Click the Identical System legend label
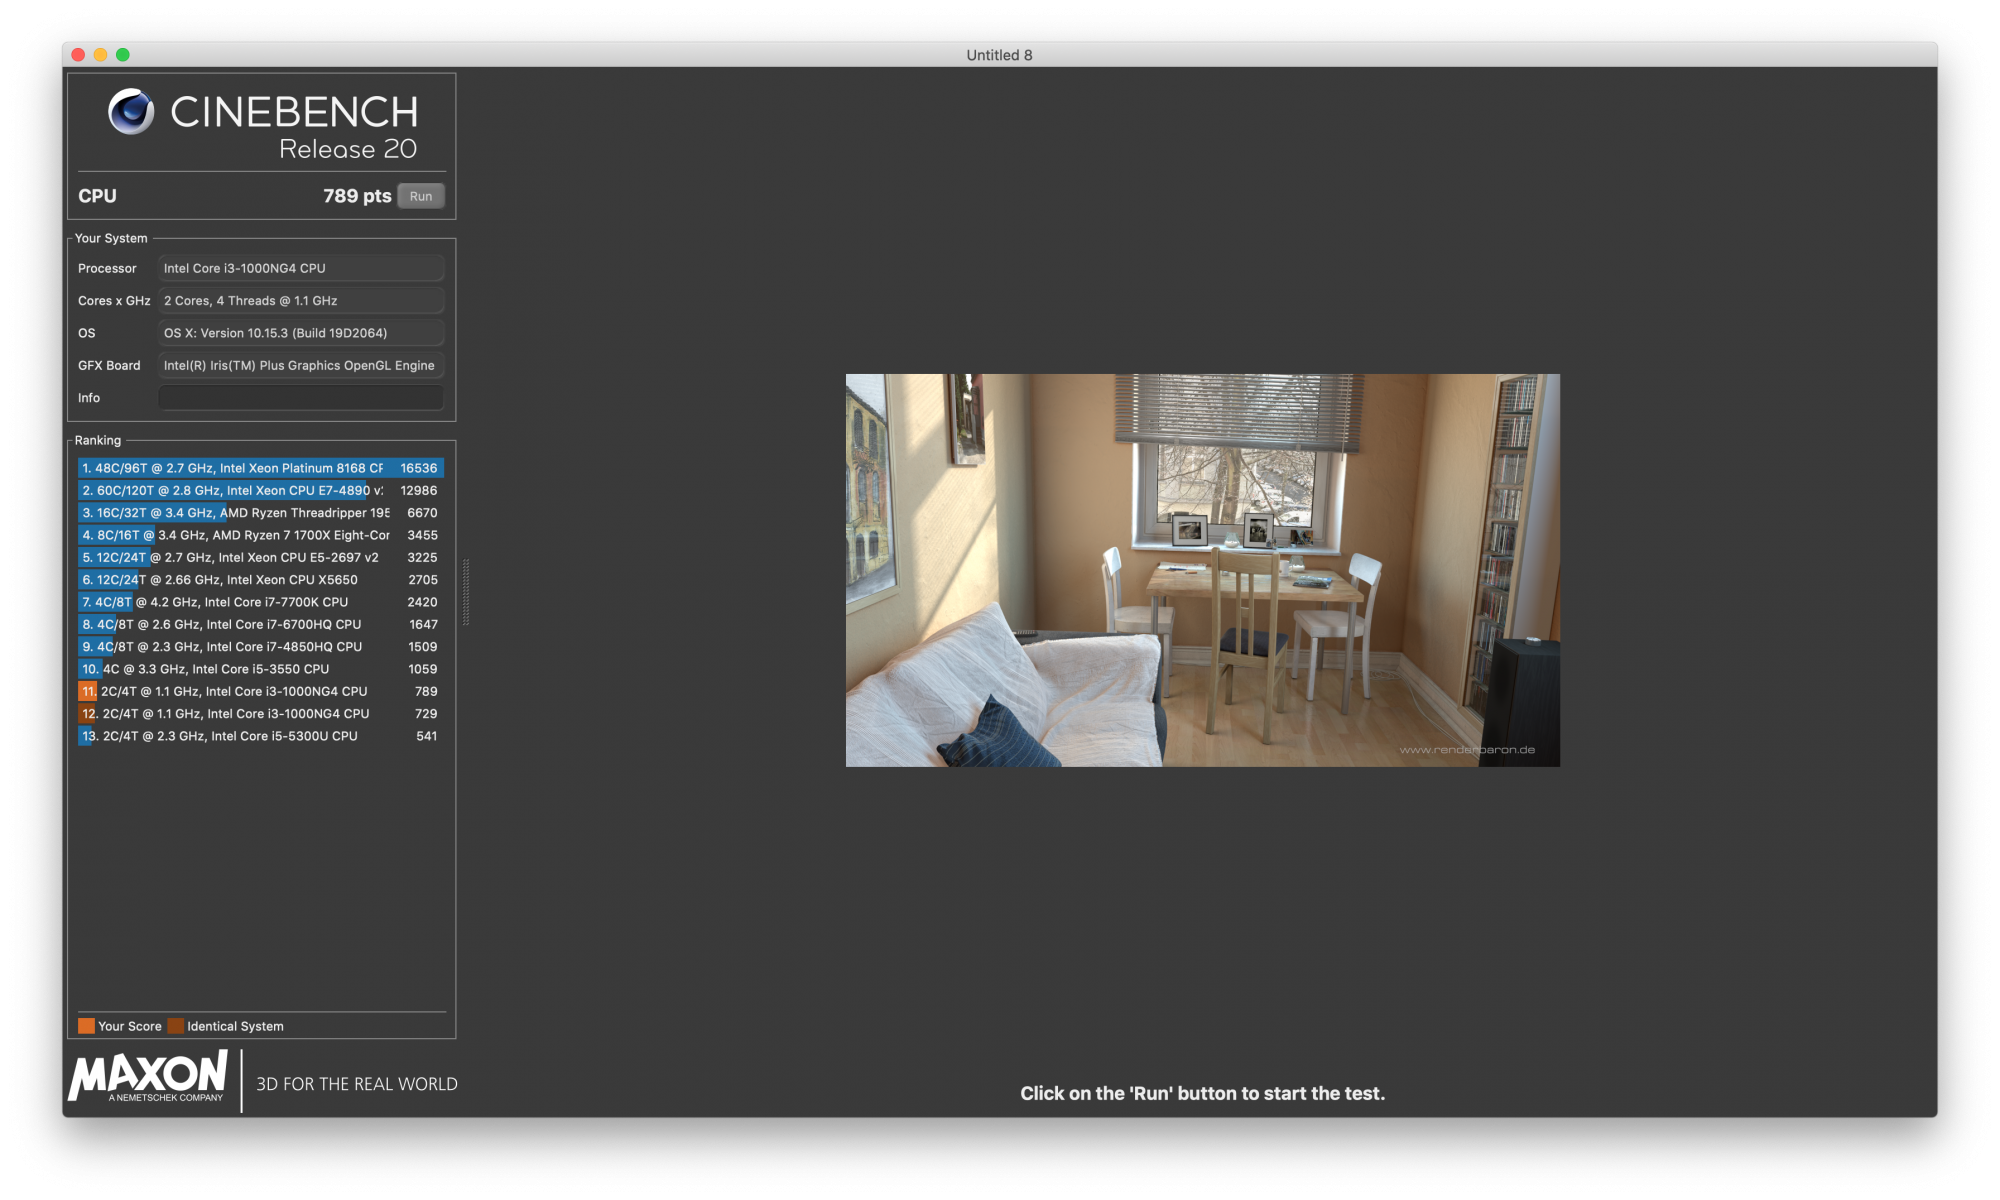Screen dimensions: 2000x1200 click(x=235, y=1026)
